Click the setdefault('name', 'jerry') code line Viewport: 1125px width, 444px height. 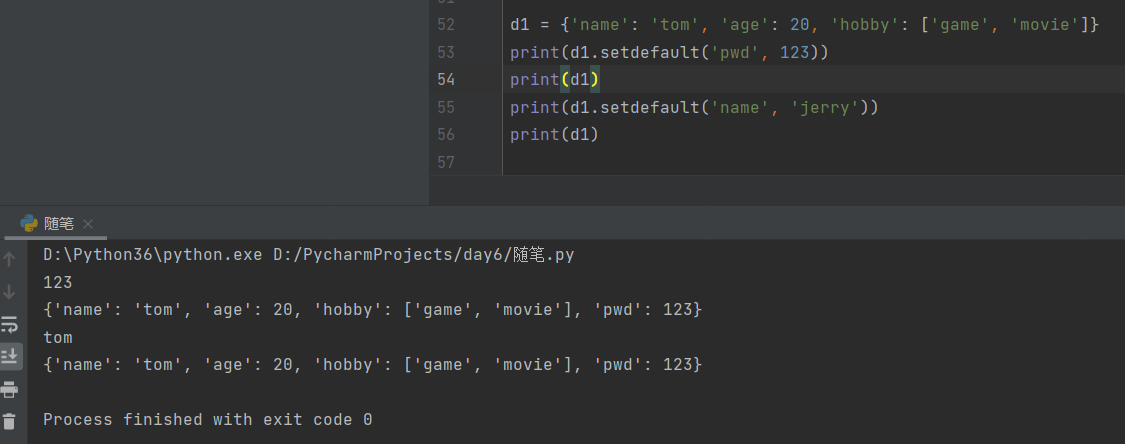[695, 108]
